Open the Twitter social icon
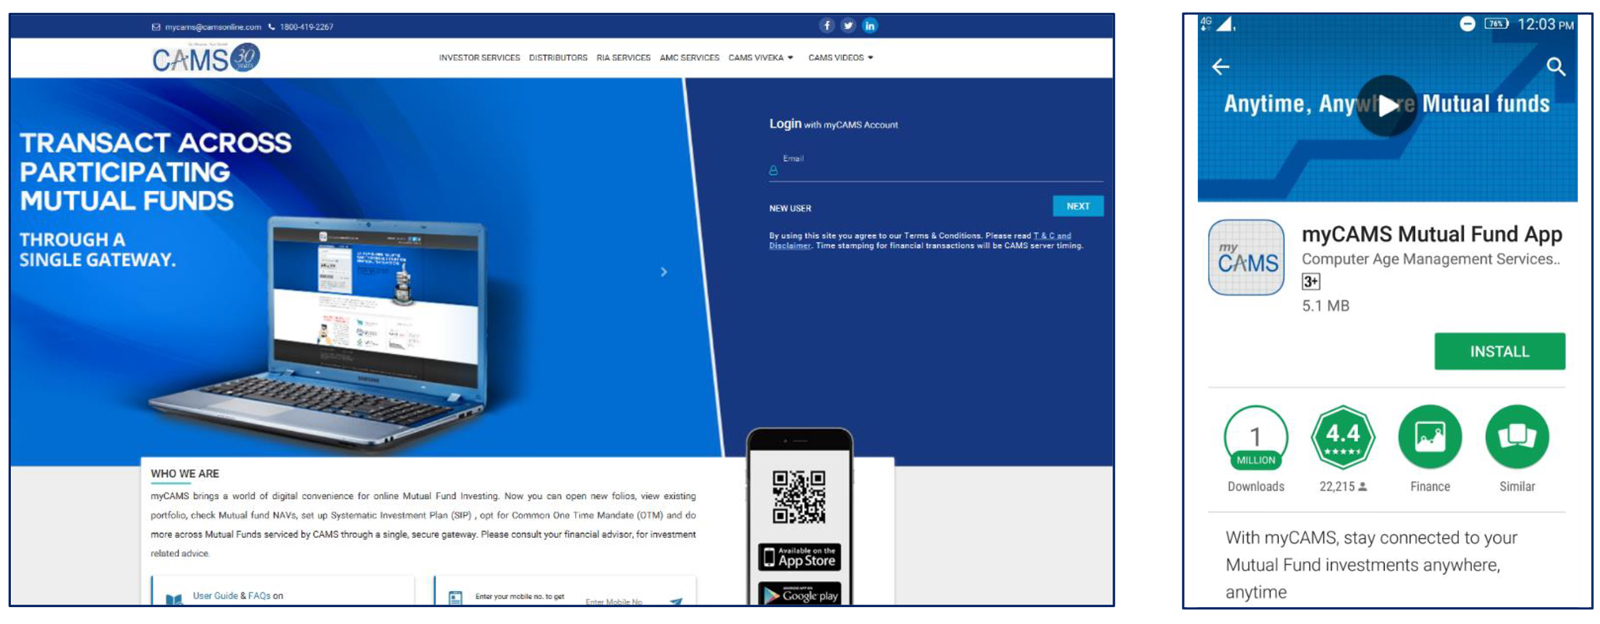This screenshot has width=1600, height=624. click(848, 26)
